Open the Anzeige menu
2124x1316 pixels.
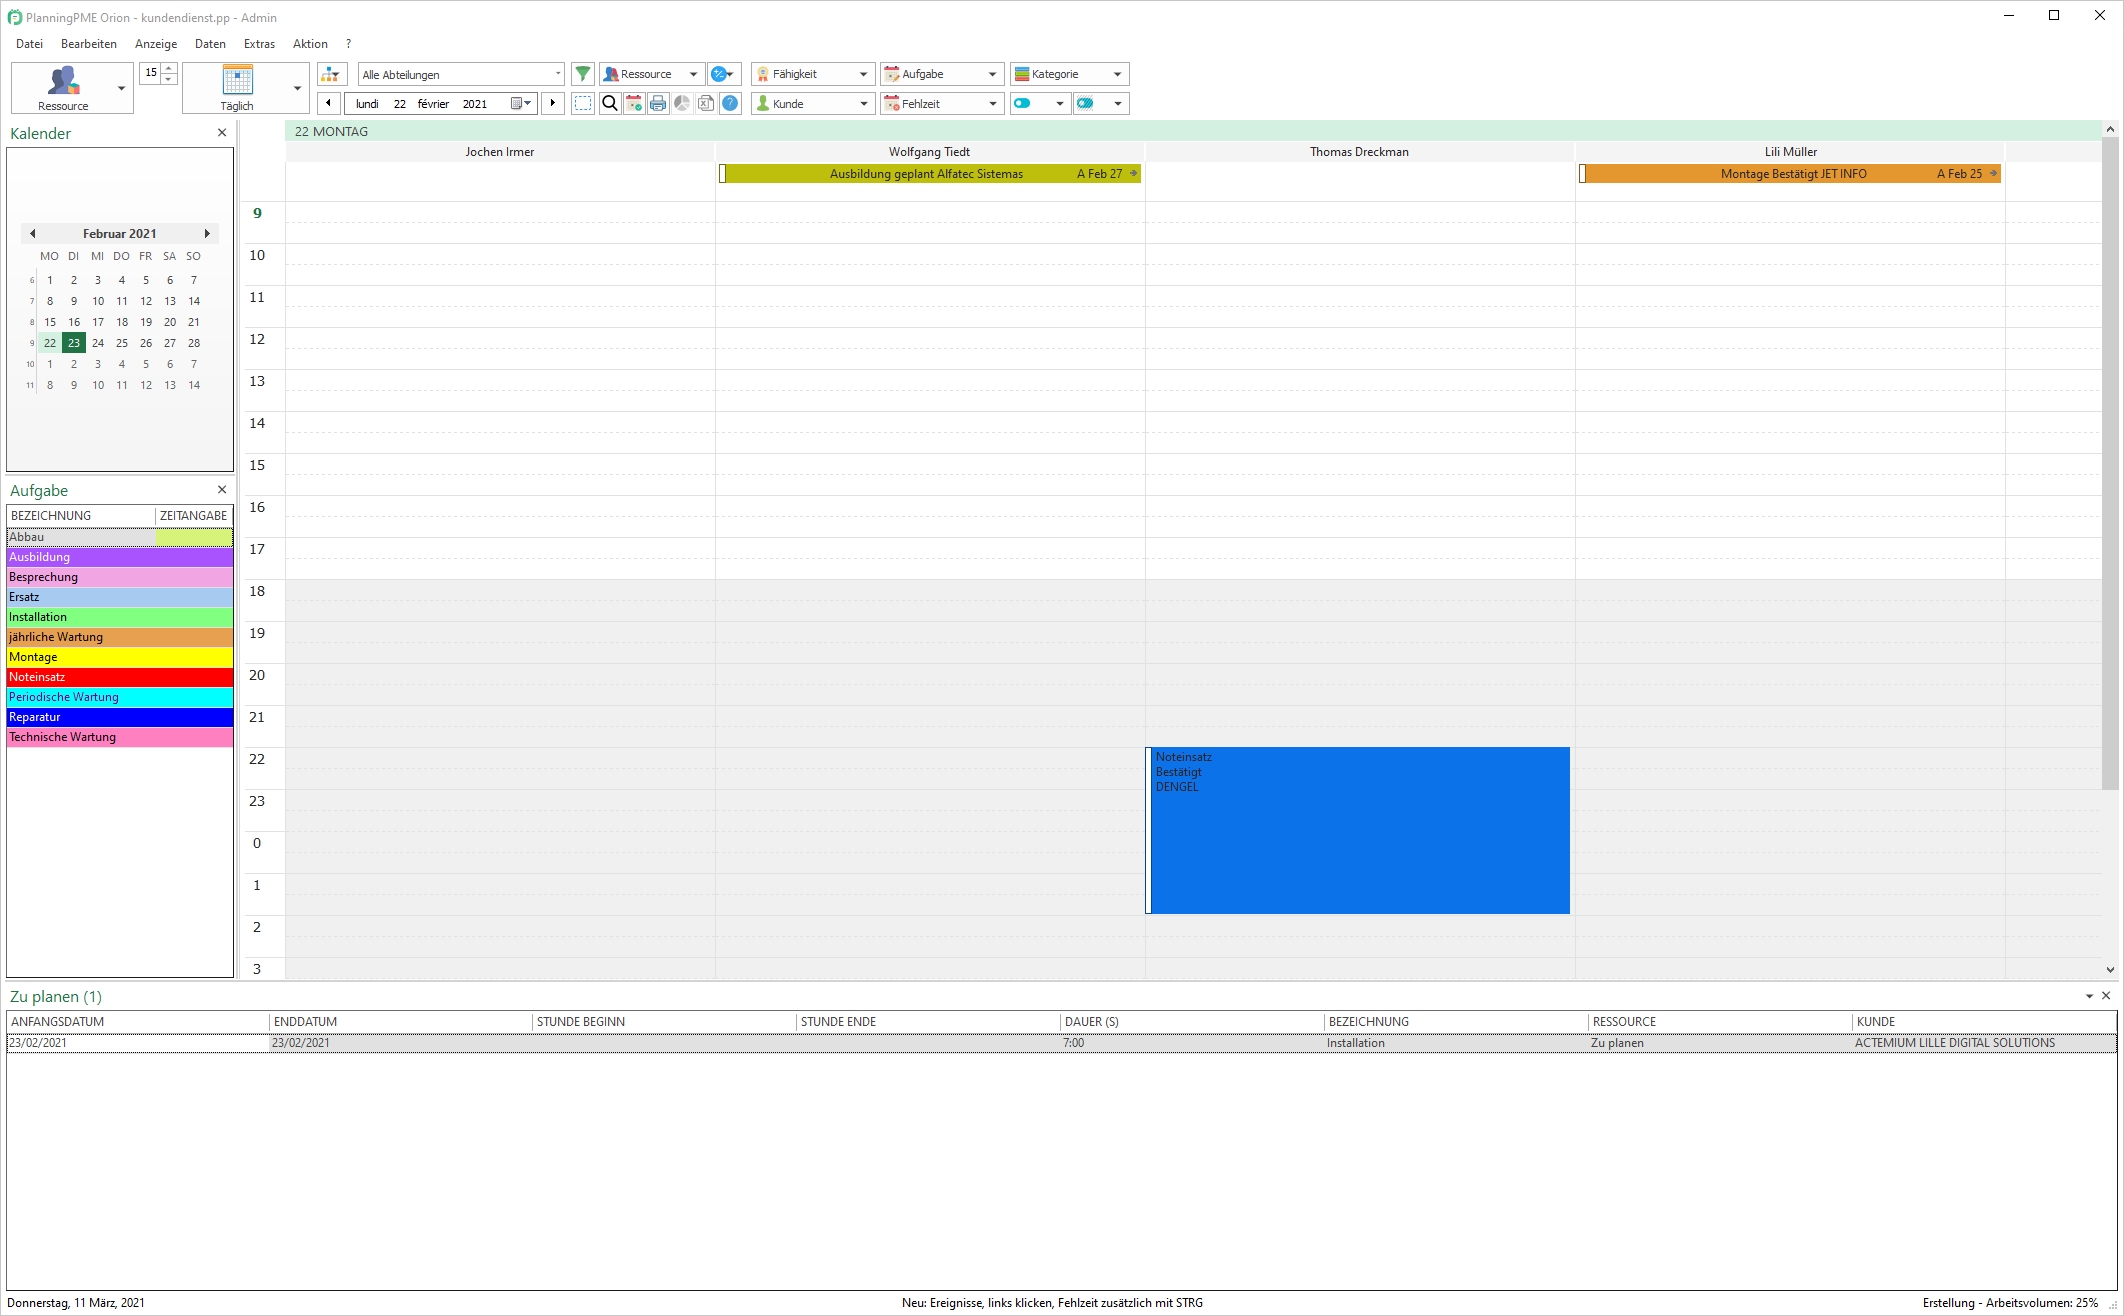[x=156, y=44]
